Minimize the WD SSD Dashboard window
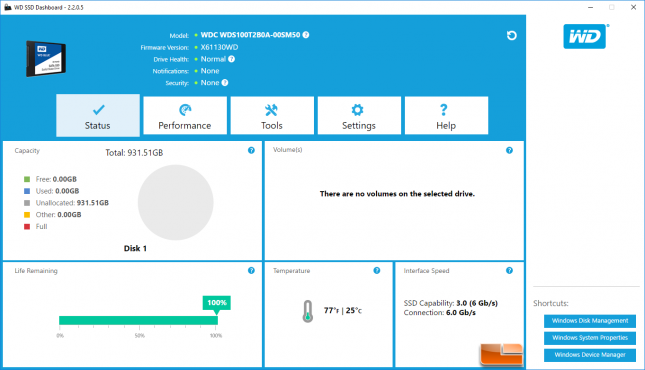The height and width of the screenshot is (370, 645). (590, 7)
